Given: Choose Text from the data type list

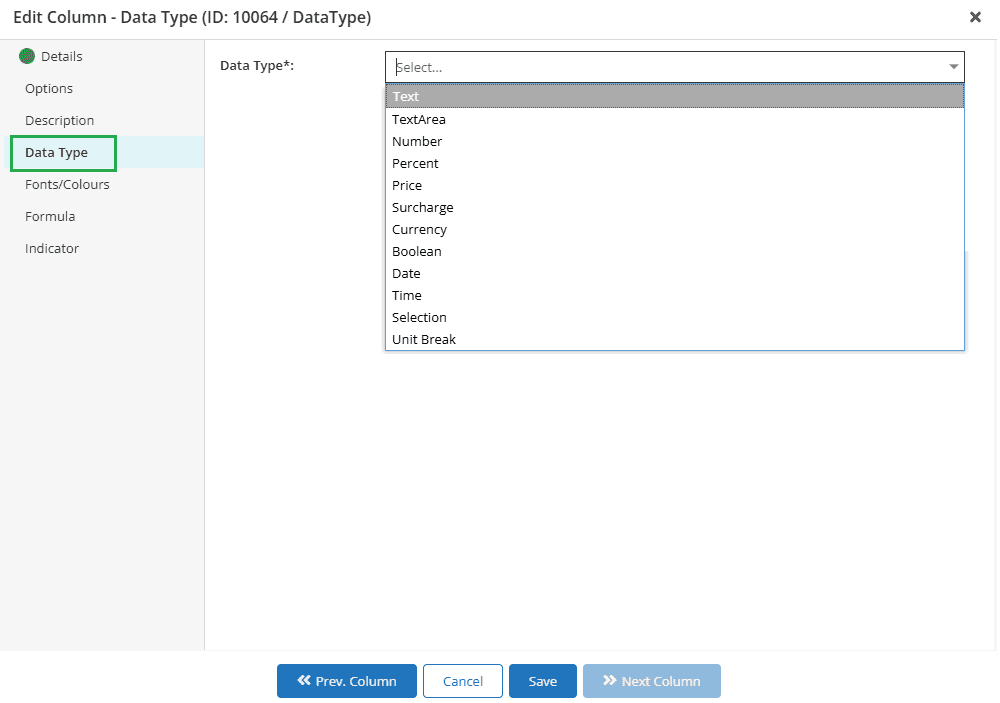Looking at the screenshot, I should click(675, 96).
